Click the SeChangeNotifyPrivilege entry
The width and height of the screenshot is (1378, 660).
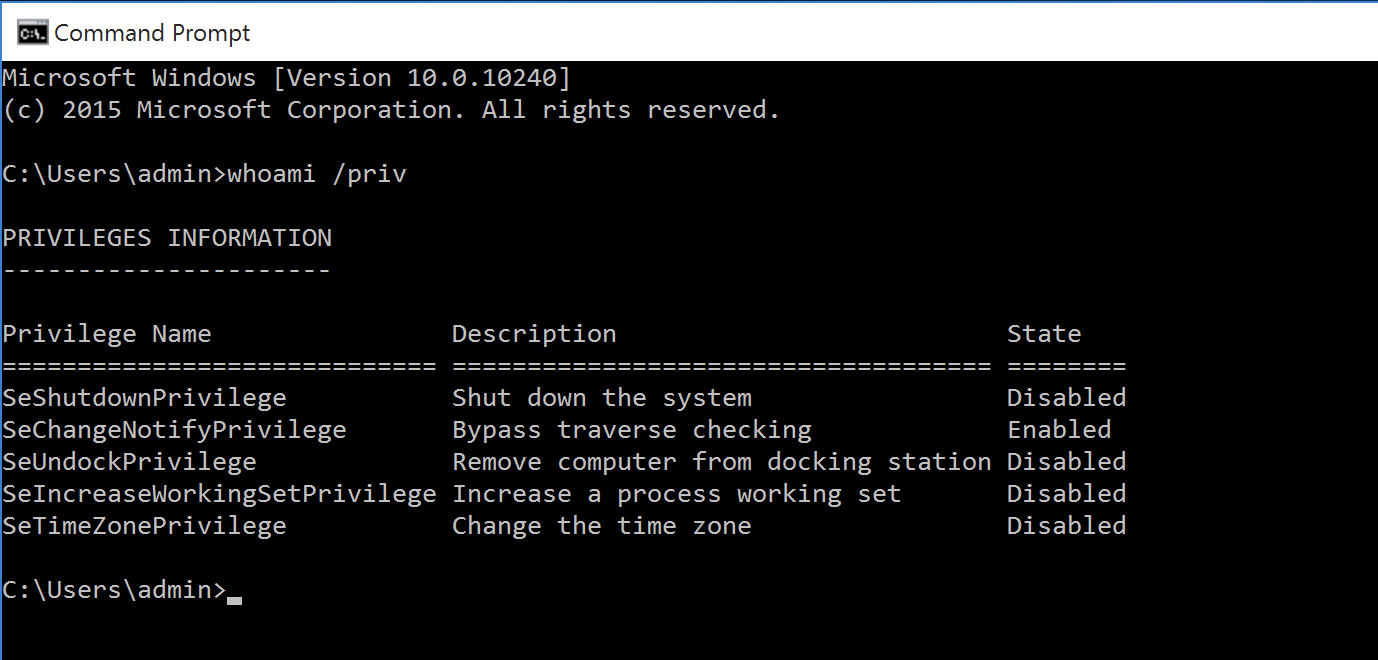[x=174, y=430]
